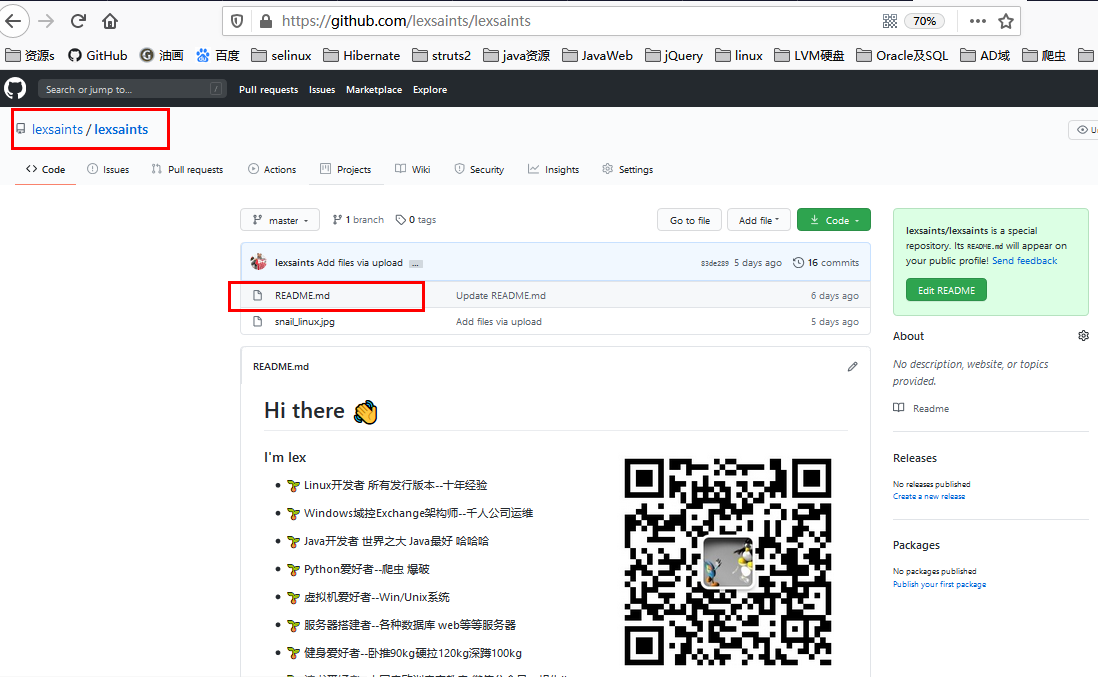
Task: Click the green Edit README button
Action: point(946,290)
